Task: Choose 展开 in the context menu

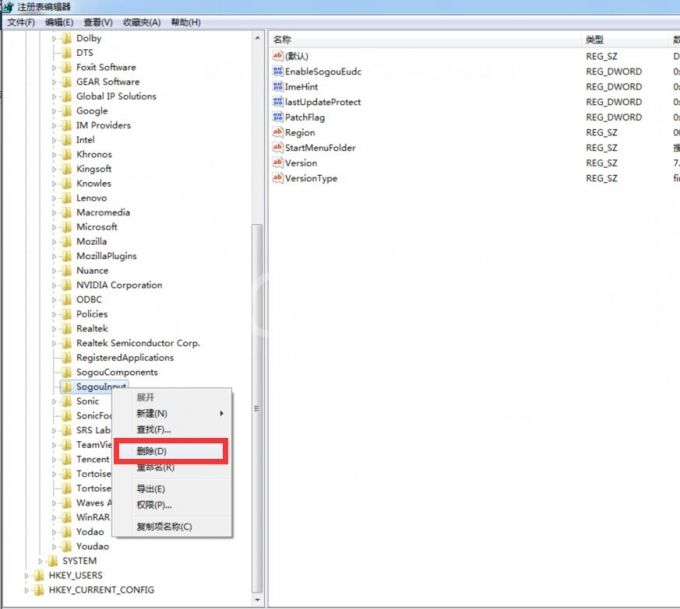Action: pos(172,397)
